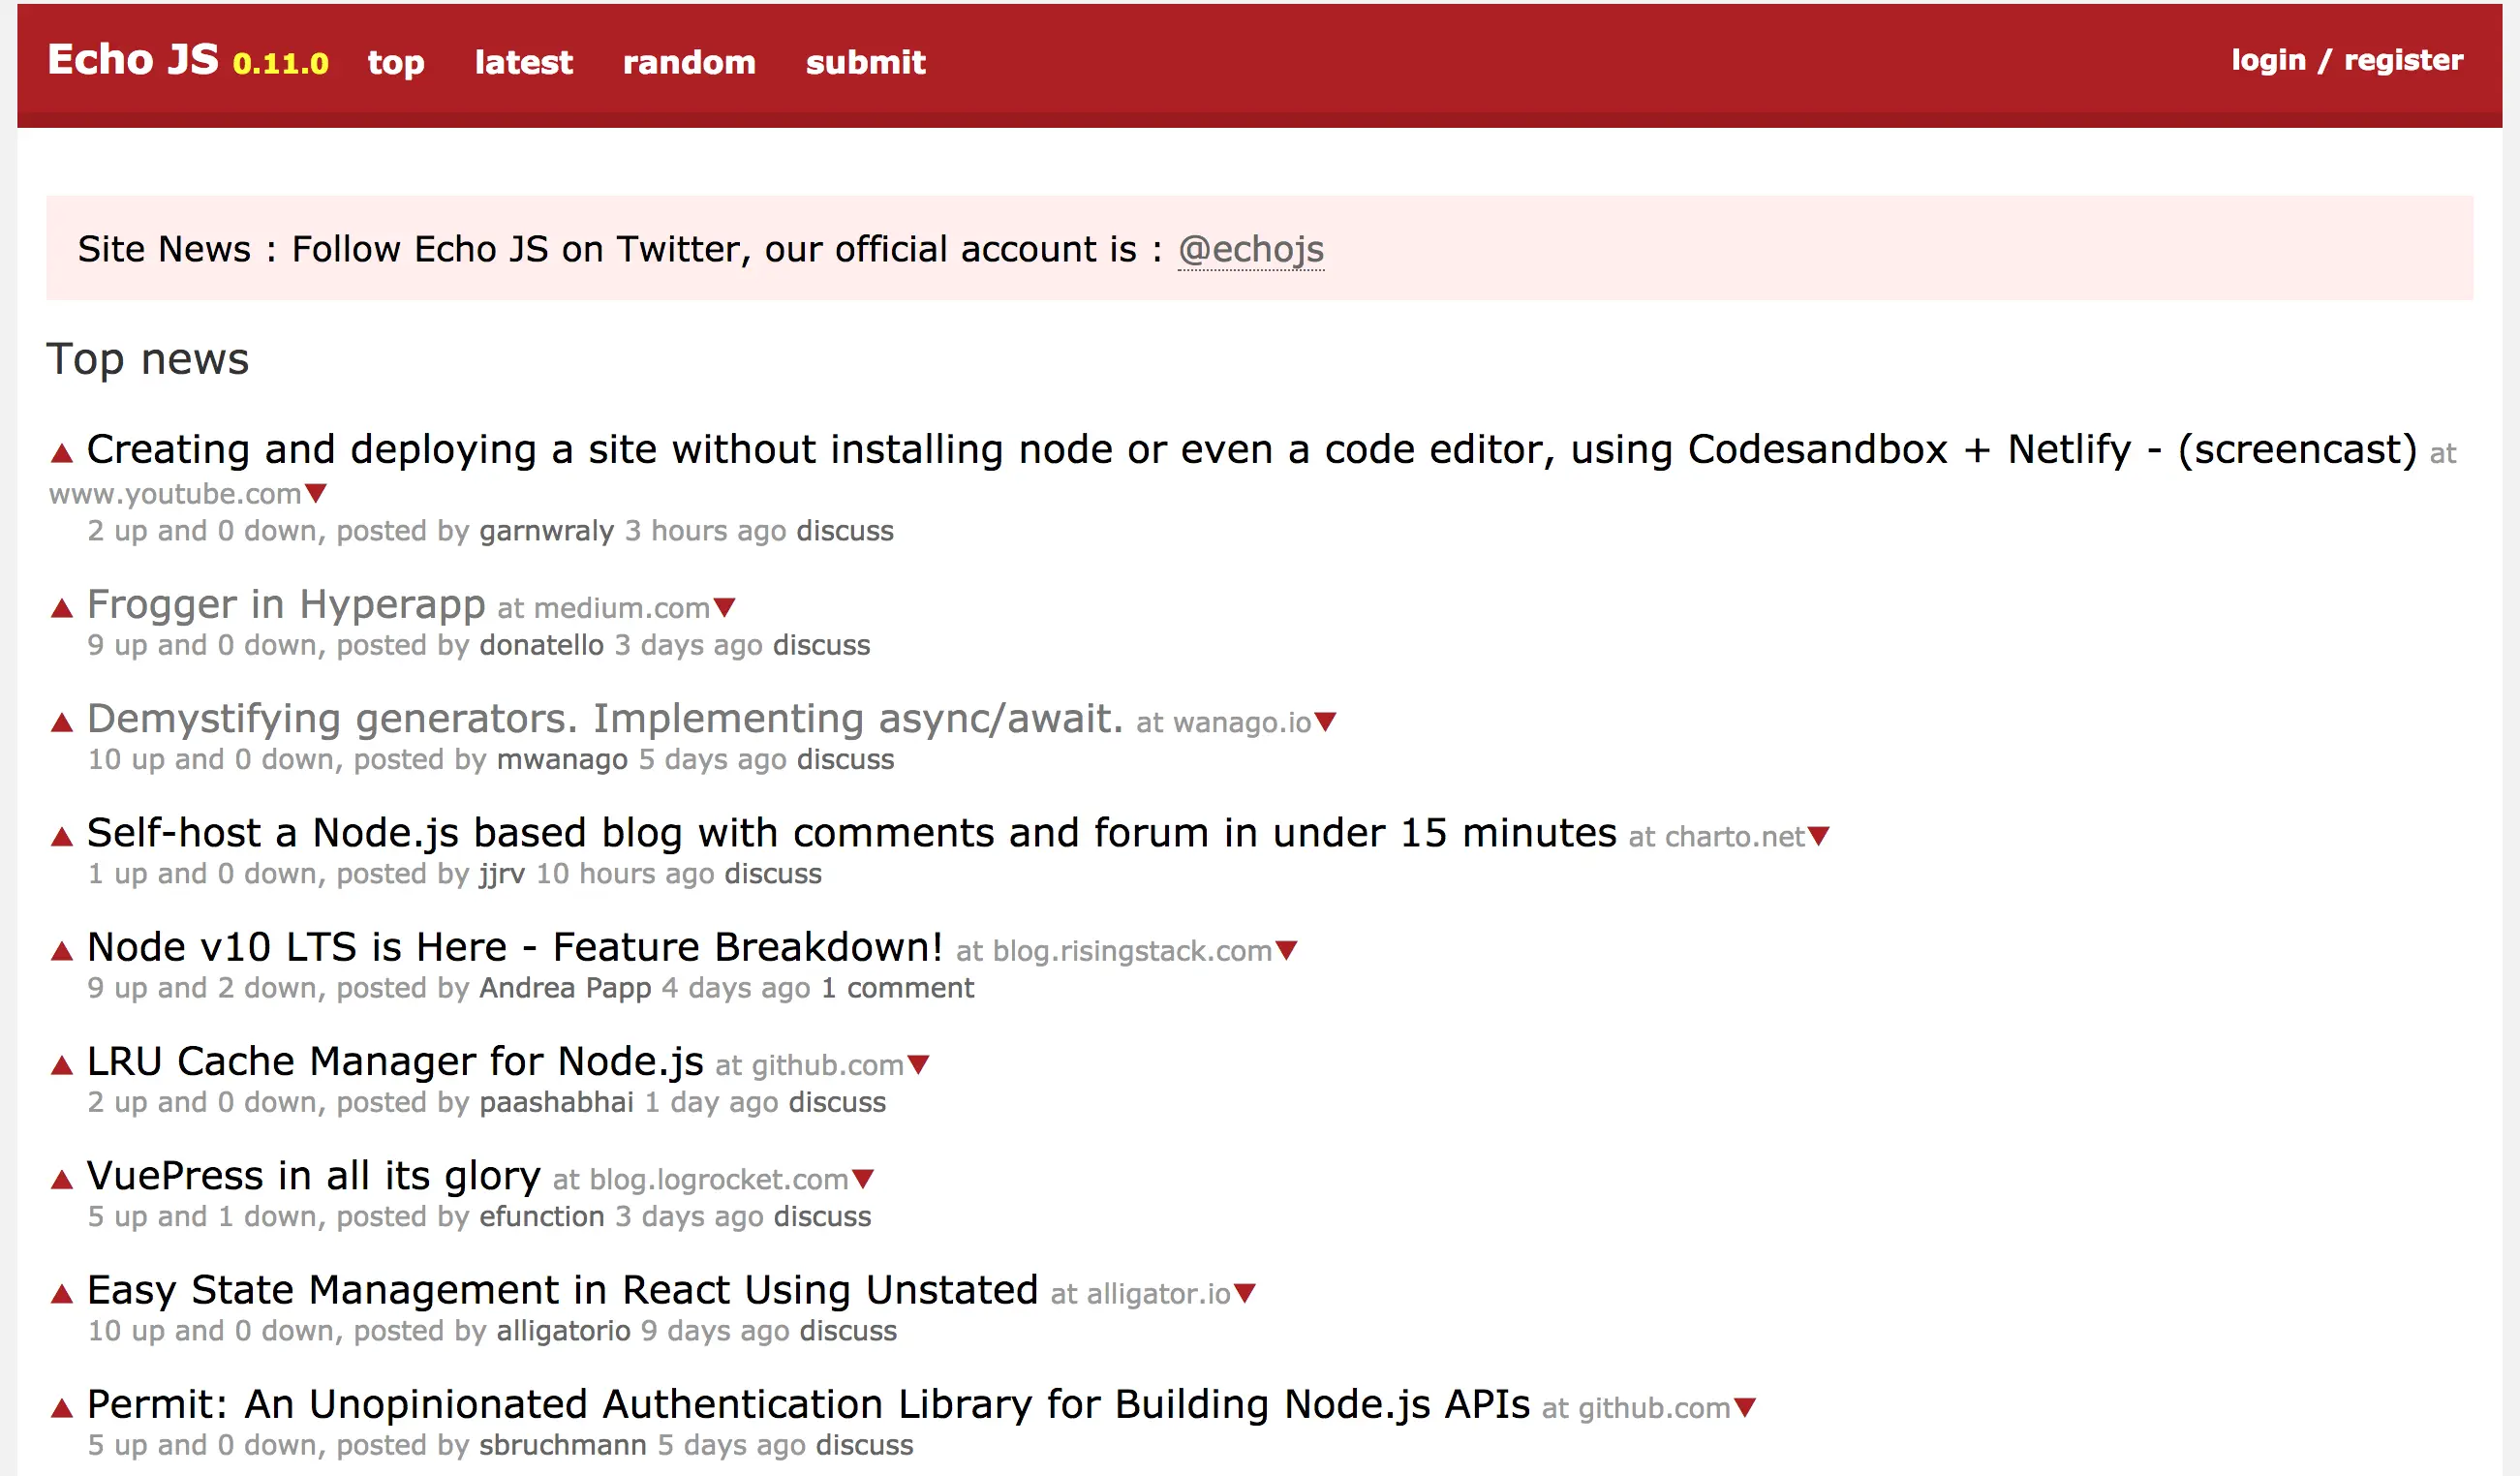Upvote the Codesandbox + Netlify screencast post

(62, 454)
